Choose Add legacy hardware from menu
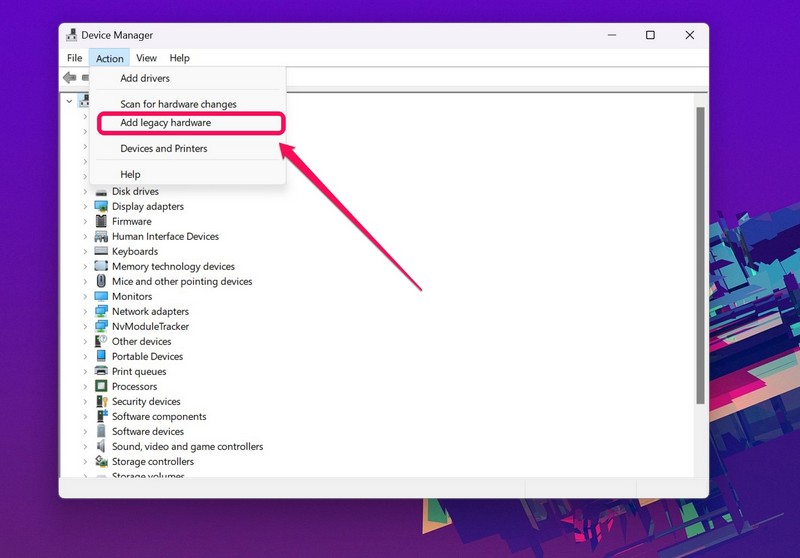Screen dimensions: 800x558 point(165,123)
